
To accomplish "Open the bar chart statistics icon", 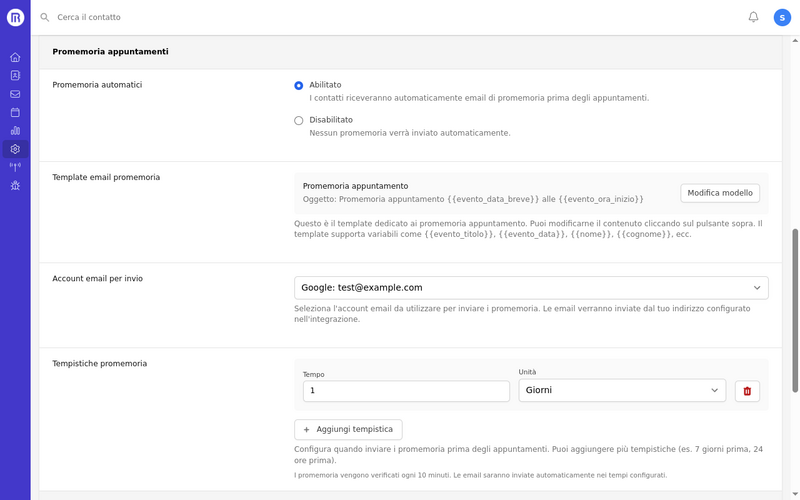I will [15, 130].
